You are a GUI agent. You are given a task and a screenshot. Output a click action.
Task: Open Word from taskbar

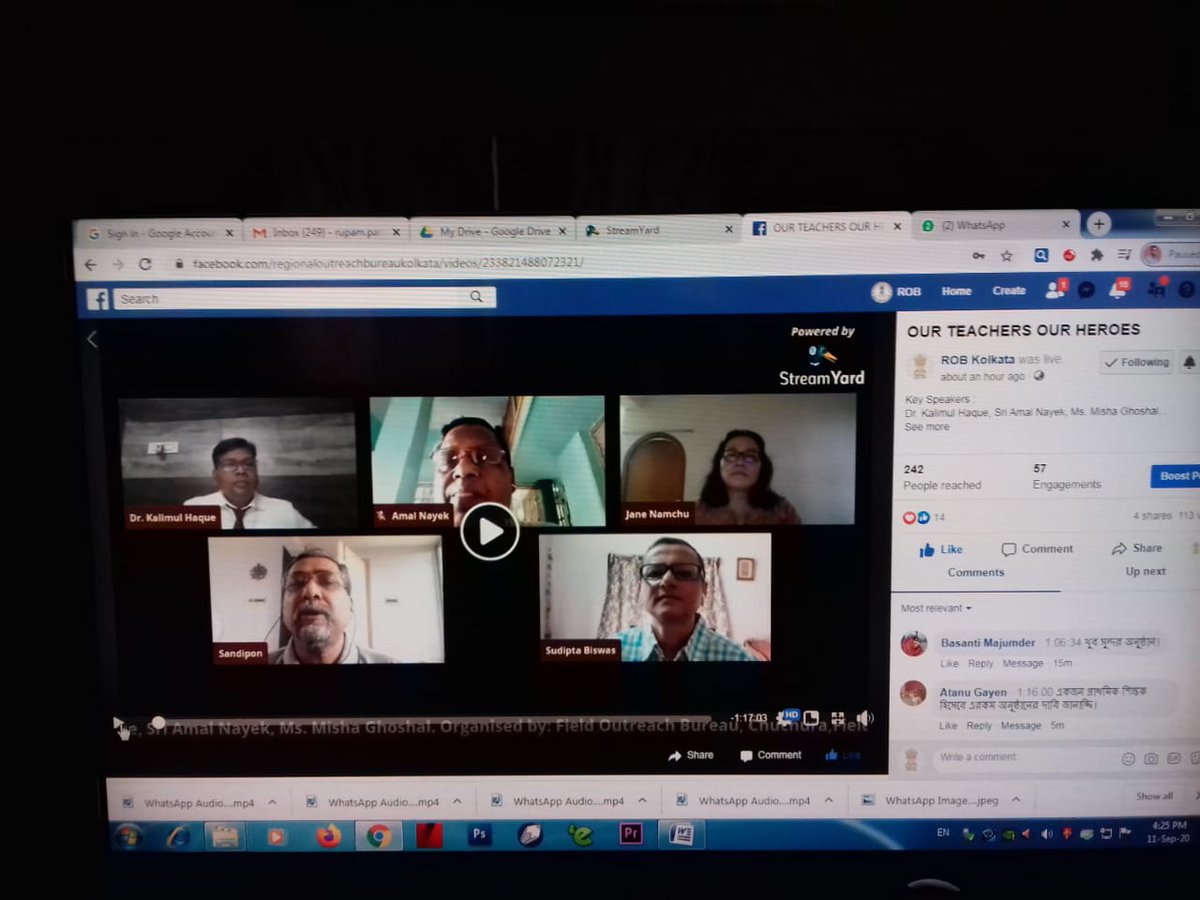point(682,833)
